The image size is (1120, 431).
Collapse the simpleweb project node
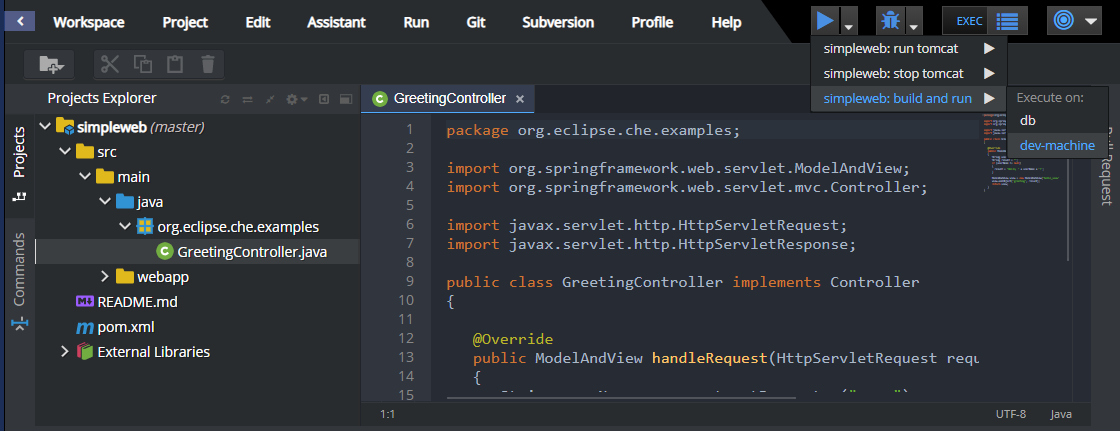click(x=46, y=127)
